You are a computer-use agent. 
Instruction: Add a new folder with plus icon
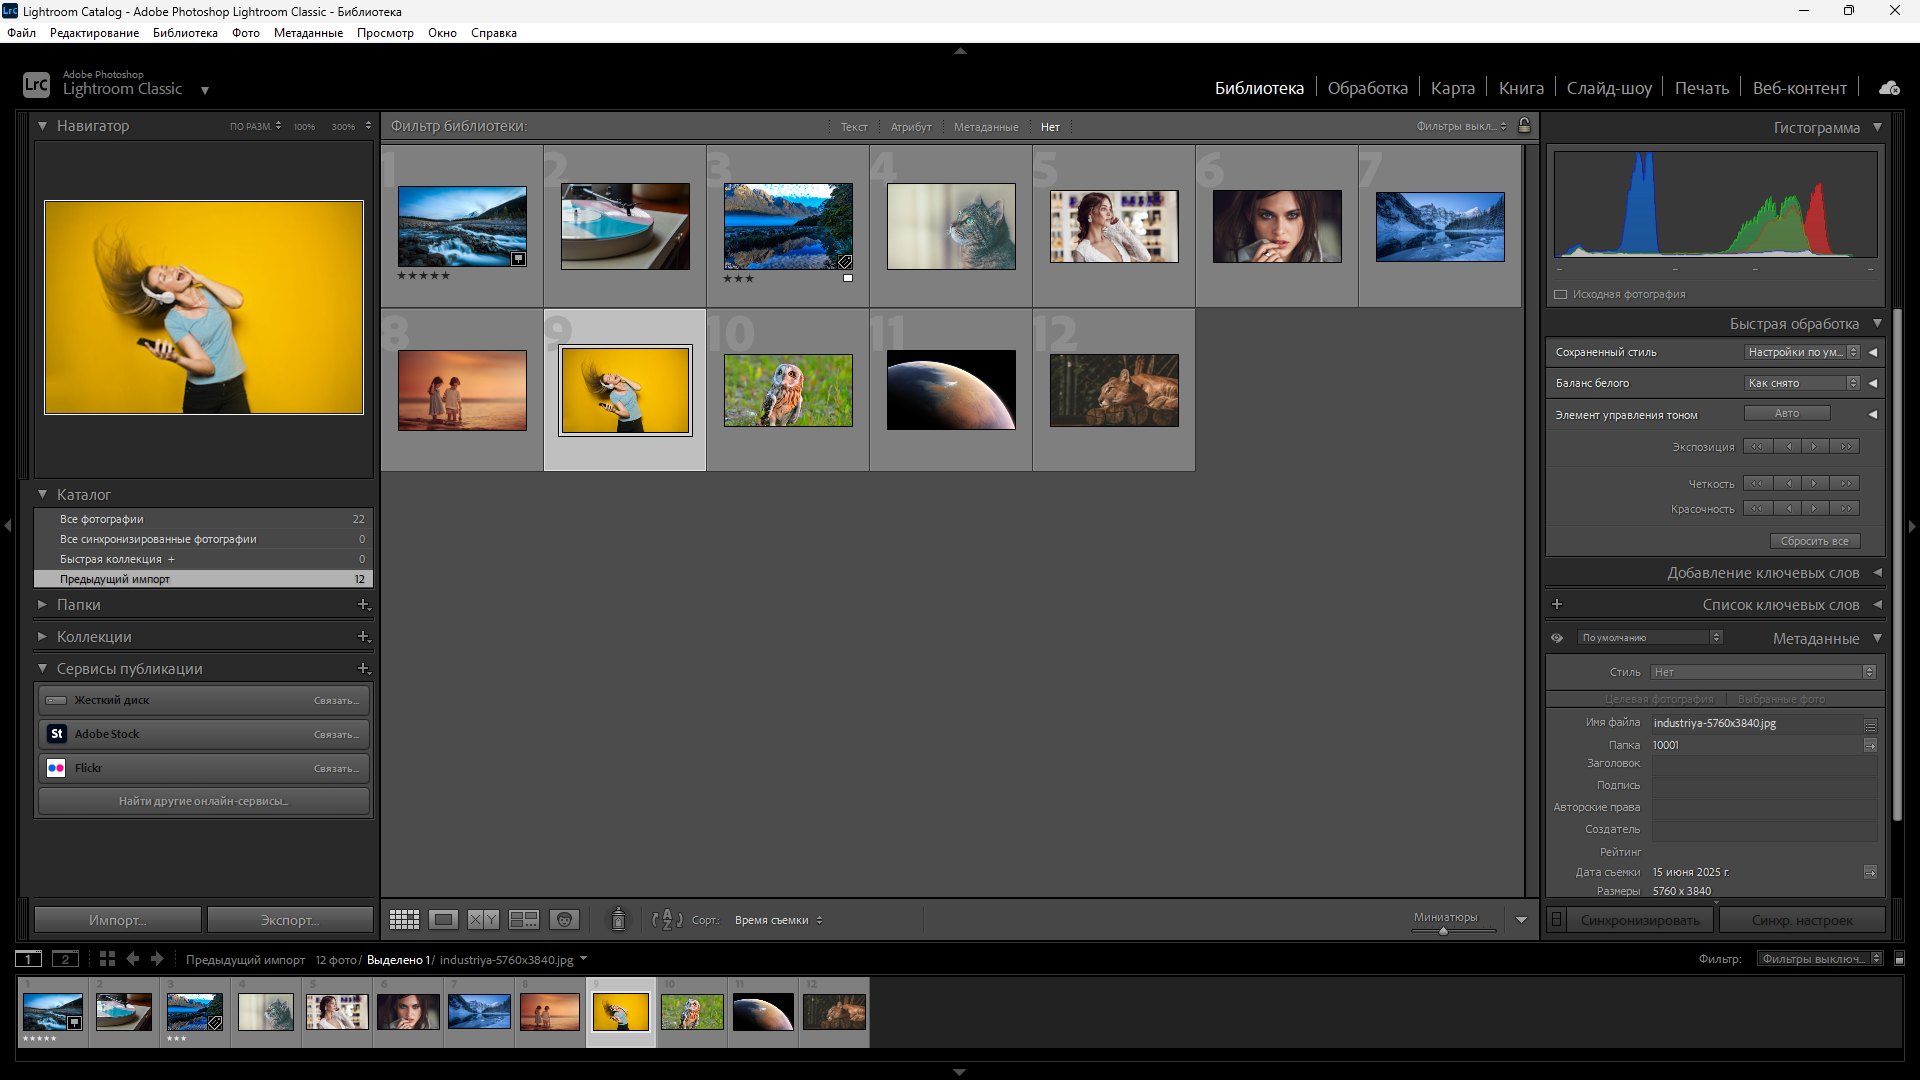(364, 605)
